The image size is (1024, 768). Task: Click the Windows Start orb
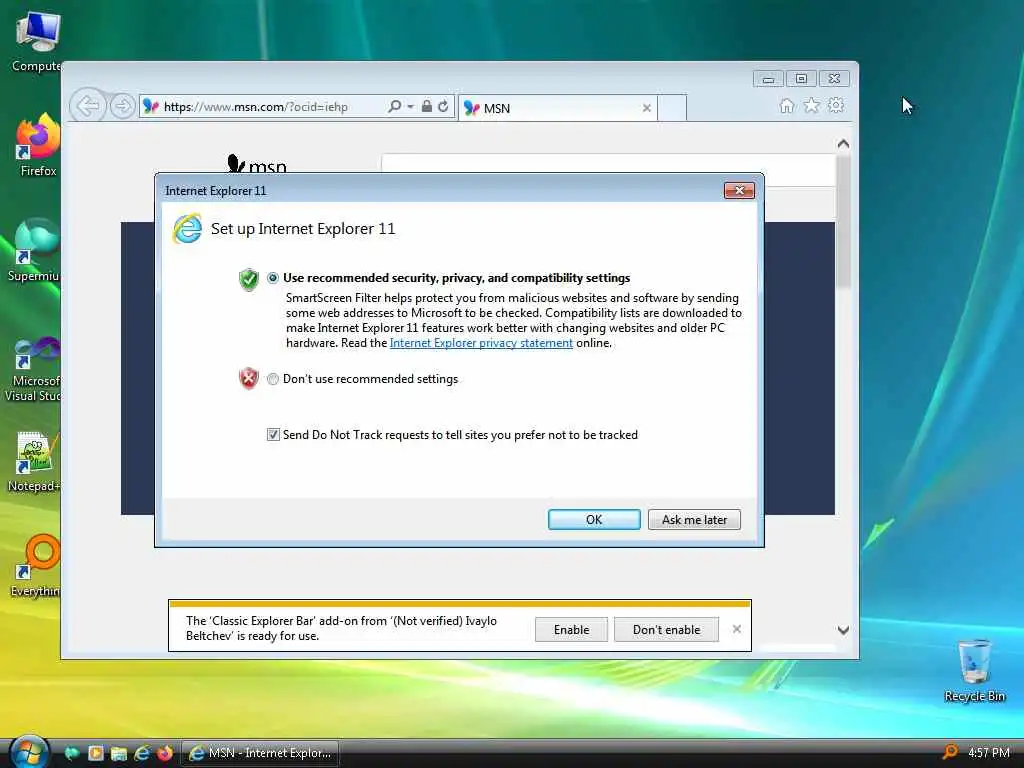point(29,752)
